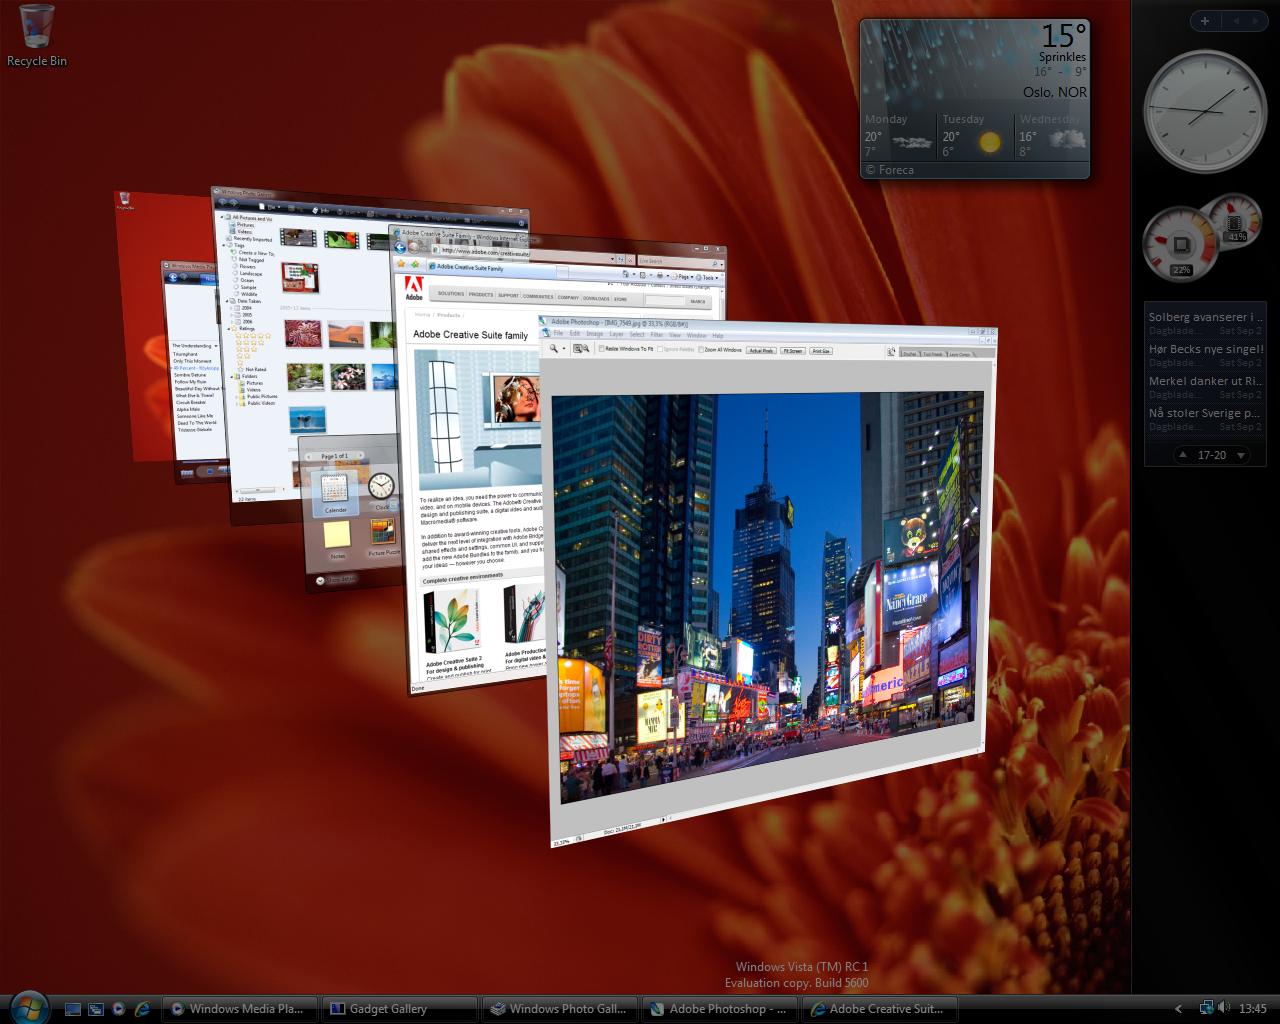Show hidden system tray icons arrow
The height and width of the screenshot is (1024, 1280).
pyautogui.click(x=1178, y=1009)
